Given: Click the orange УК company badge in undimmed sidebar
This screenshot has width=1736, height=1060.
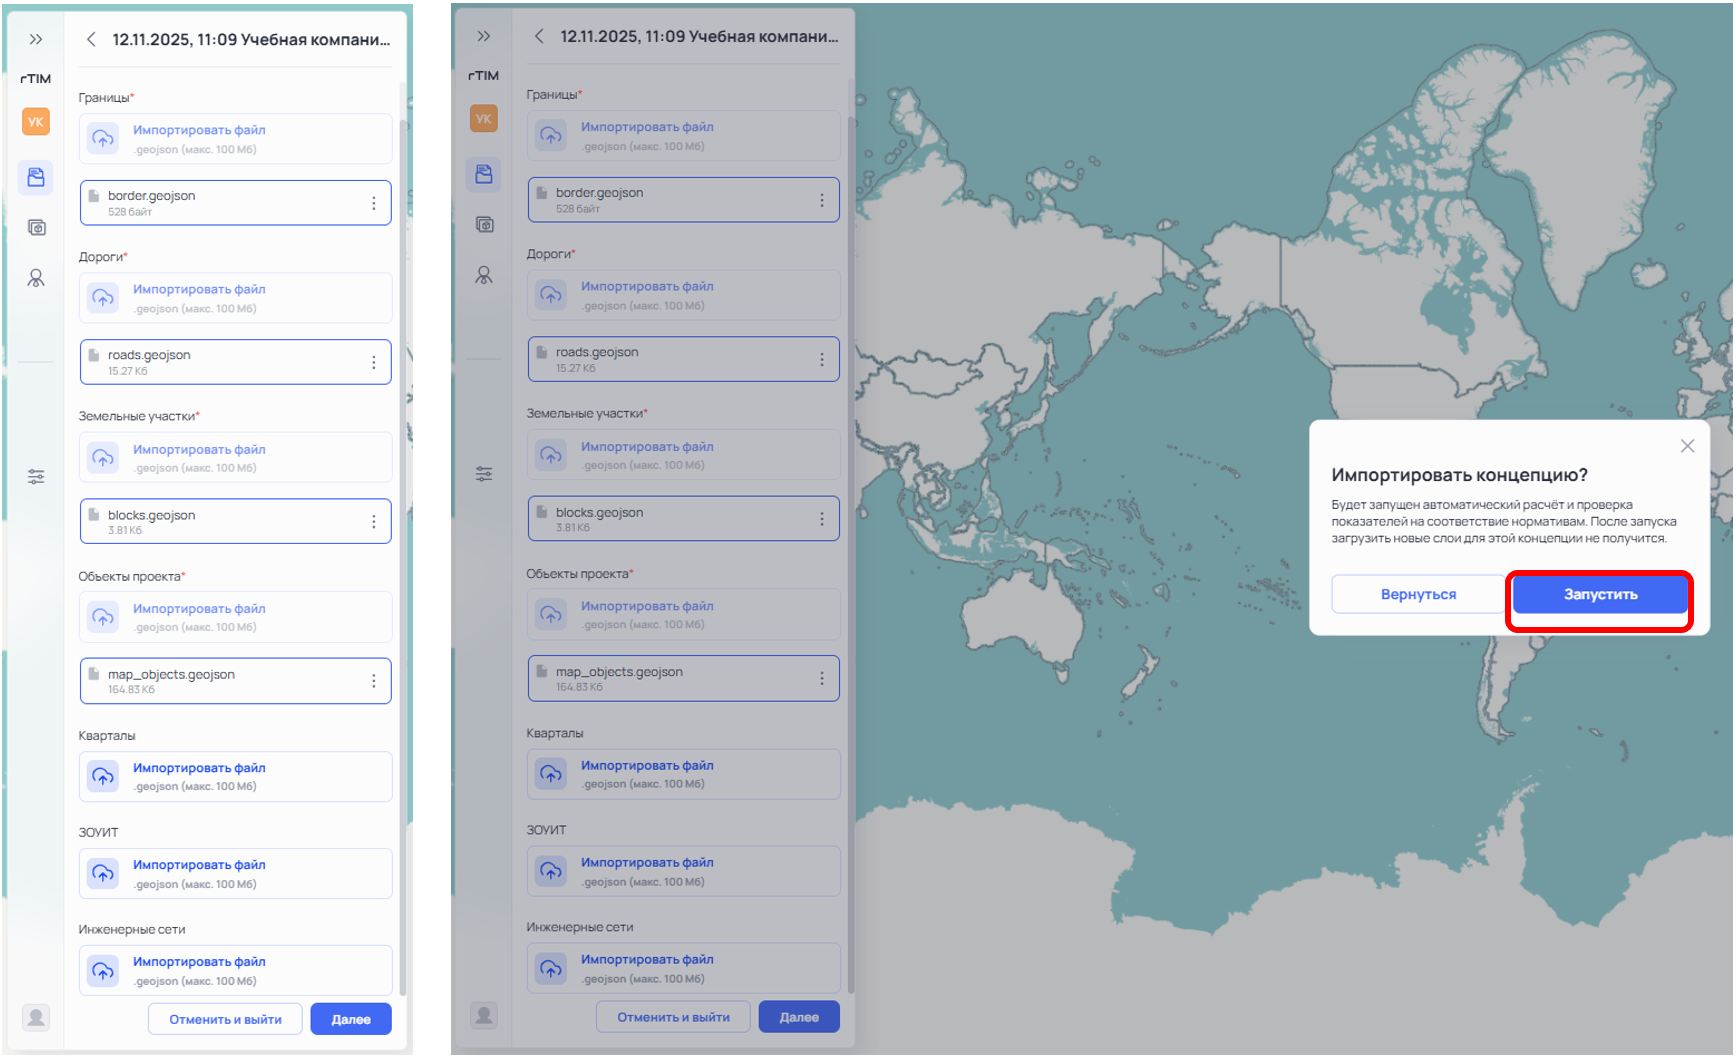Looking at the screenshot, I should point(36,122).
